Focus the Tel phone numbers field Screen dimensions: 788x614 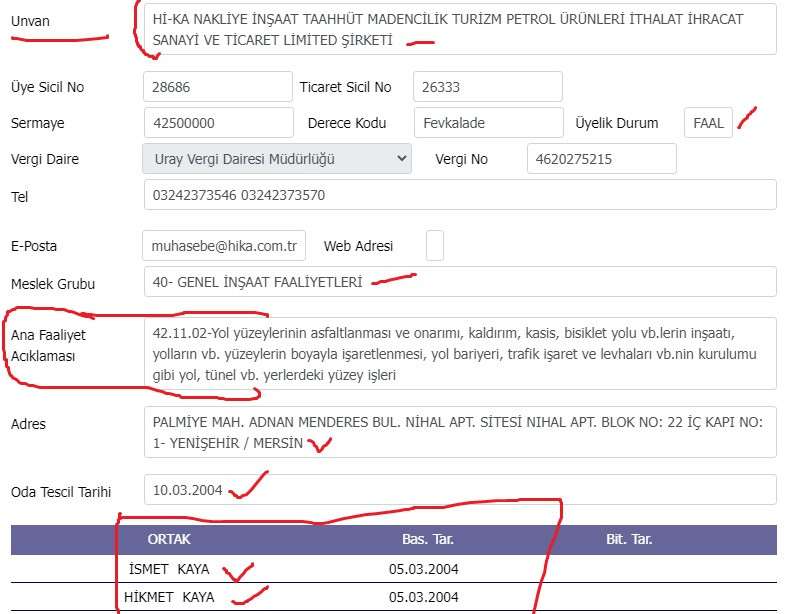coord(460,195)
